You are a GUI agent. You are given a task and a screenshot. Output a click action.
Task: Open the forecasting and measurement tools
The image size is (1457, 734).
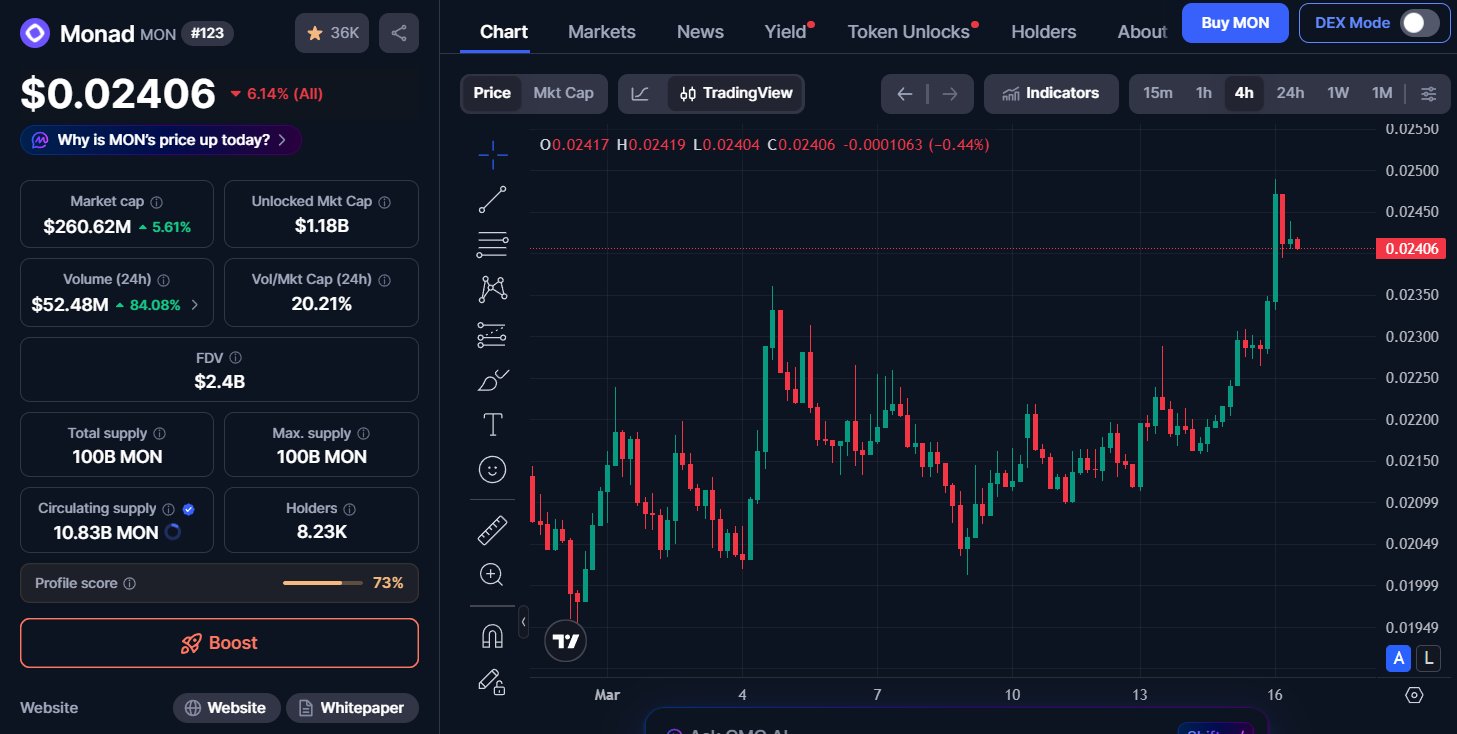[492, 335]
